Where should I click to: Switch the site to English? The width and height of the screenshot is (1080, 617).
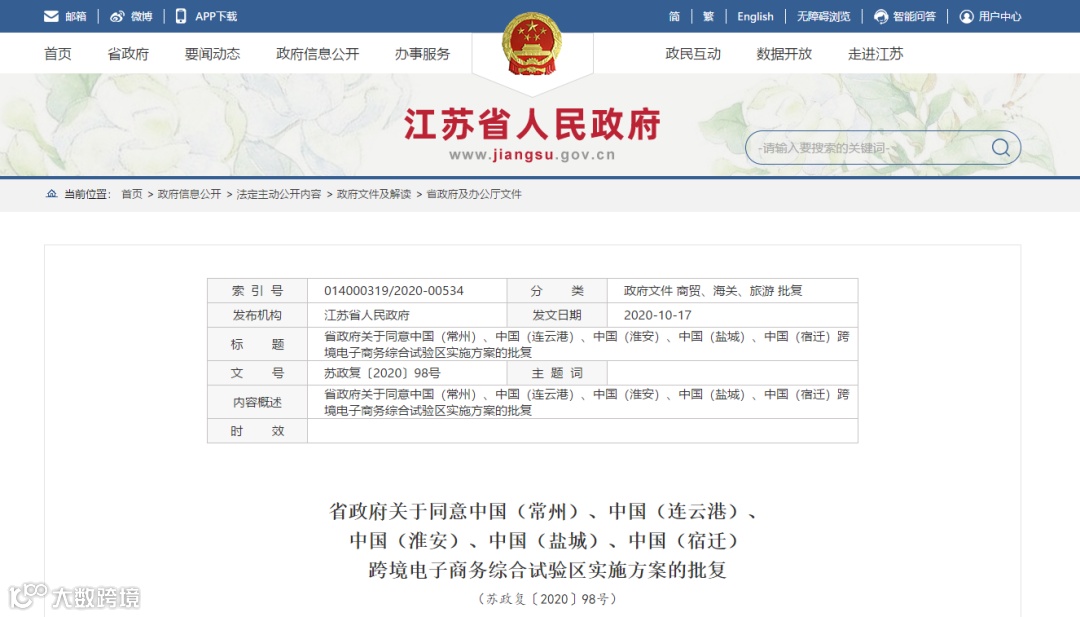(x=755, y=17)
